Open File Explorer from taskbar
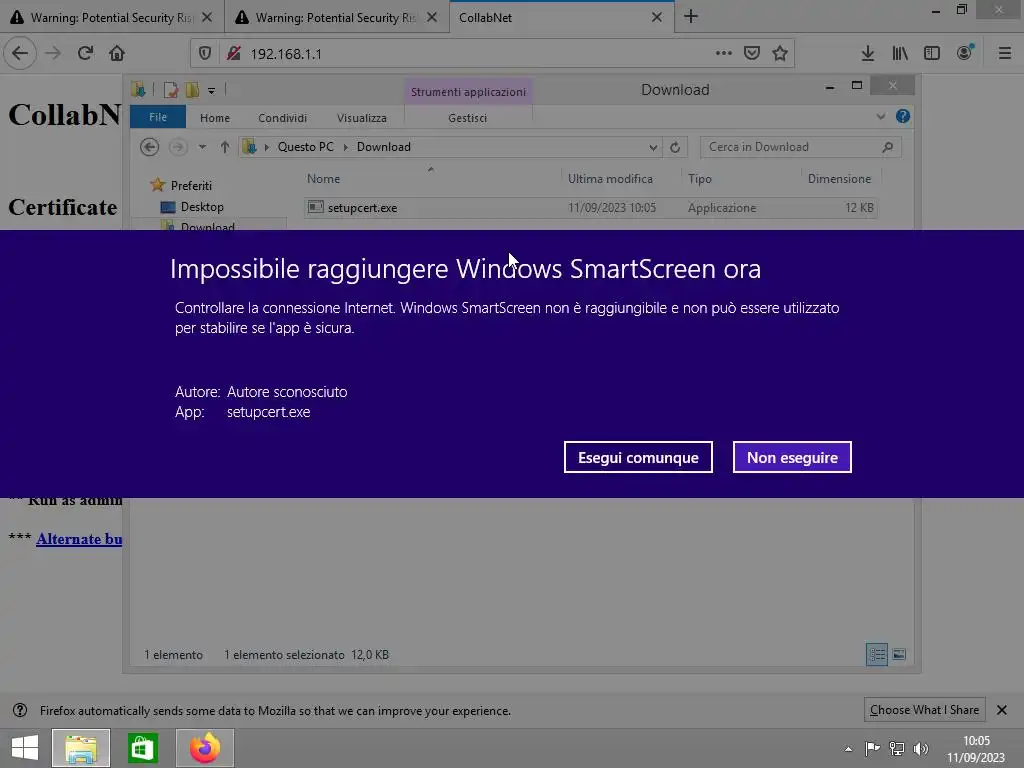Image resolution: width=1024 pixels, height=768 pixels. coord(81,748)
